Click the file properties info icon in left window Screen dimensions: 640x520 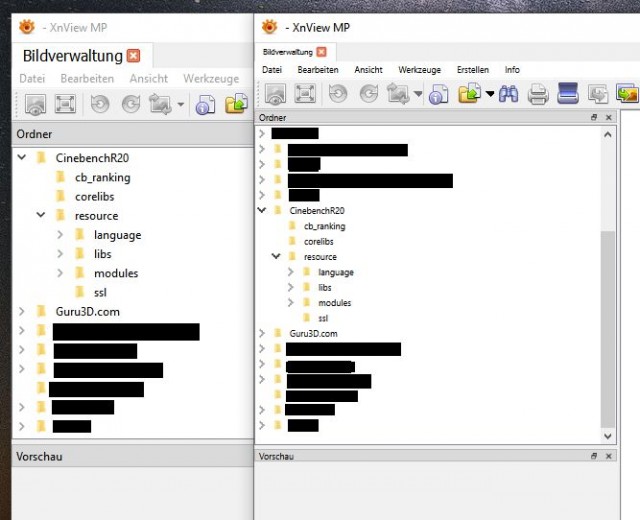click(205, 104)
